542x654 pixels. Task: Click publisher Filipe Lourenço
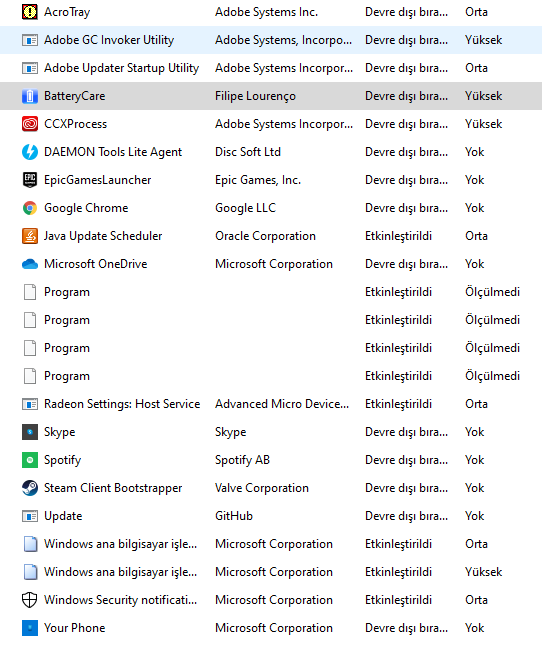(x=255, y=96)
